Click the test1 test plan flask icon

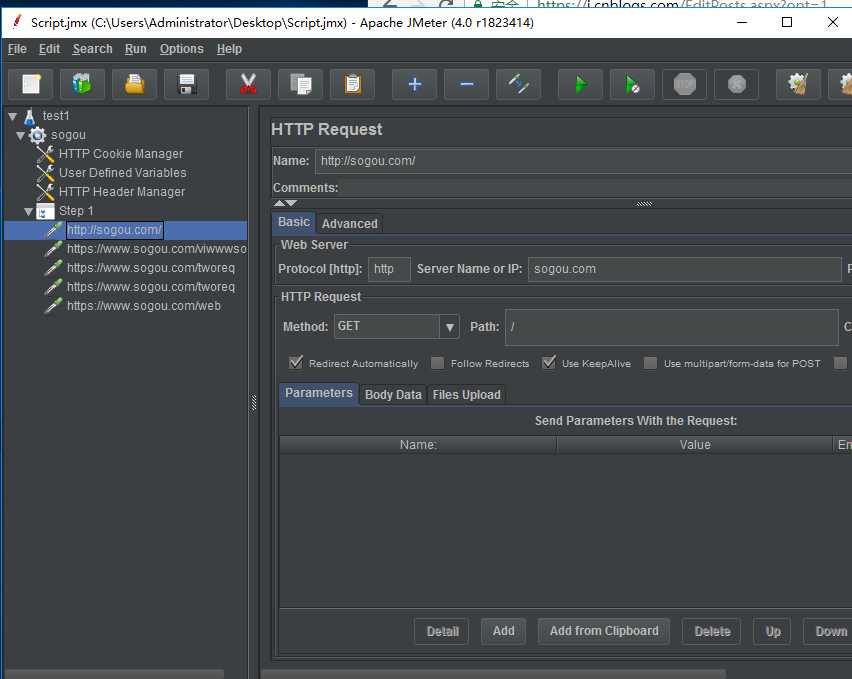click(30, 116)
